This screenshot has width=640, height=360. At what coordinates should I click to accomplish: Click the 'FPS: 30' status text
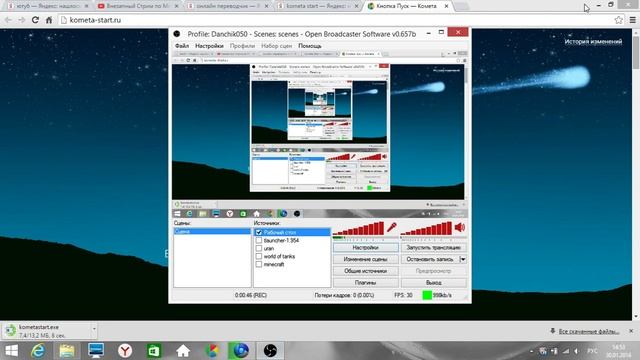click(403, 295)
